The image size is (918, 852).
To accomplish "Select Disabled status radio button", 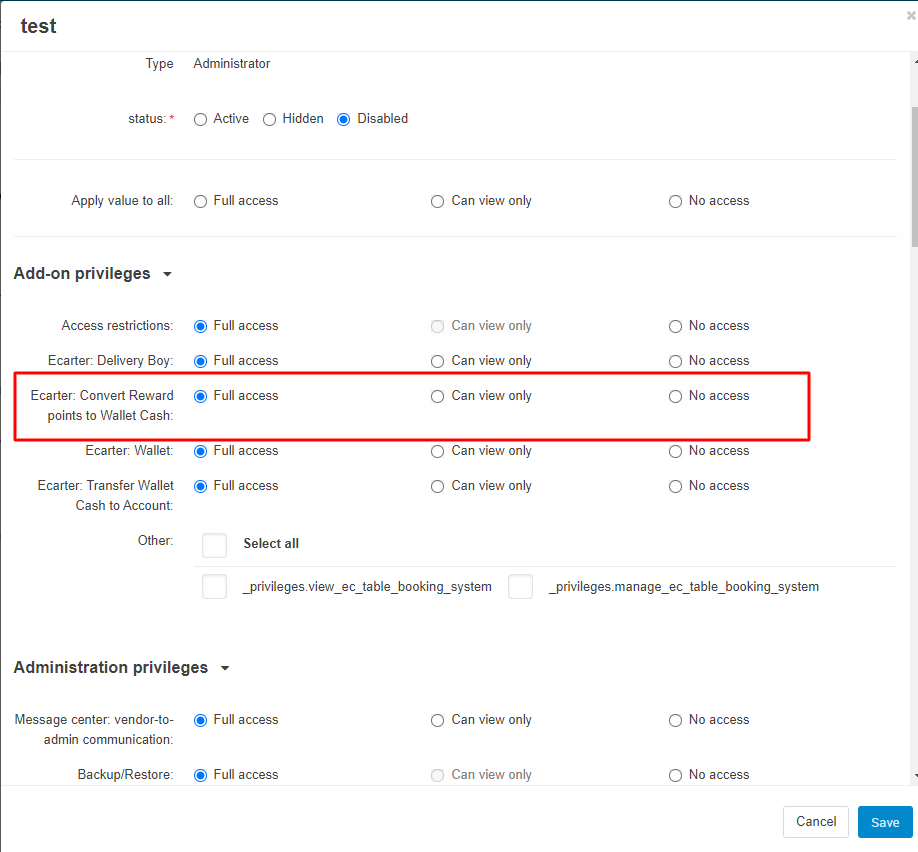I will (344, 119).
